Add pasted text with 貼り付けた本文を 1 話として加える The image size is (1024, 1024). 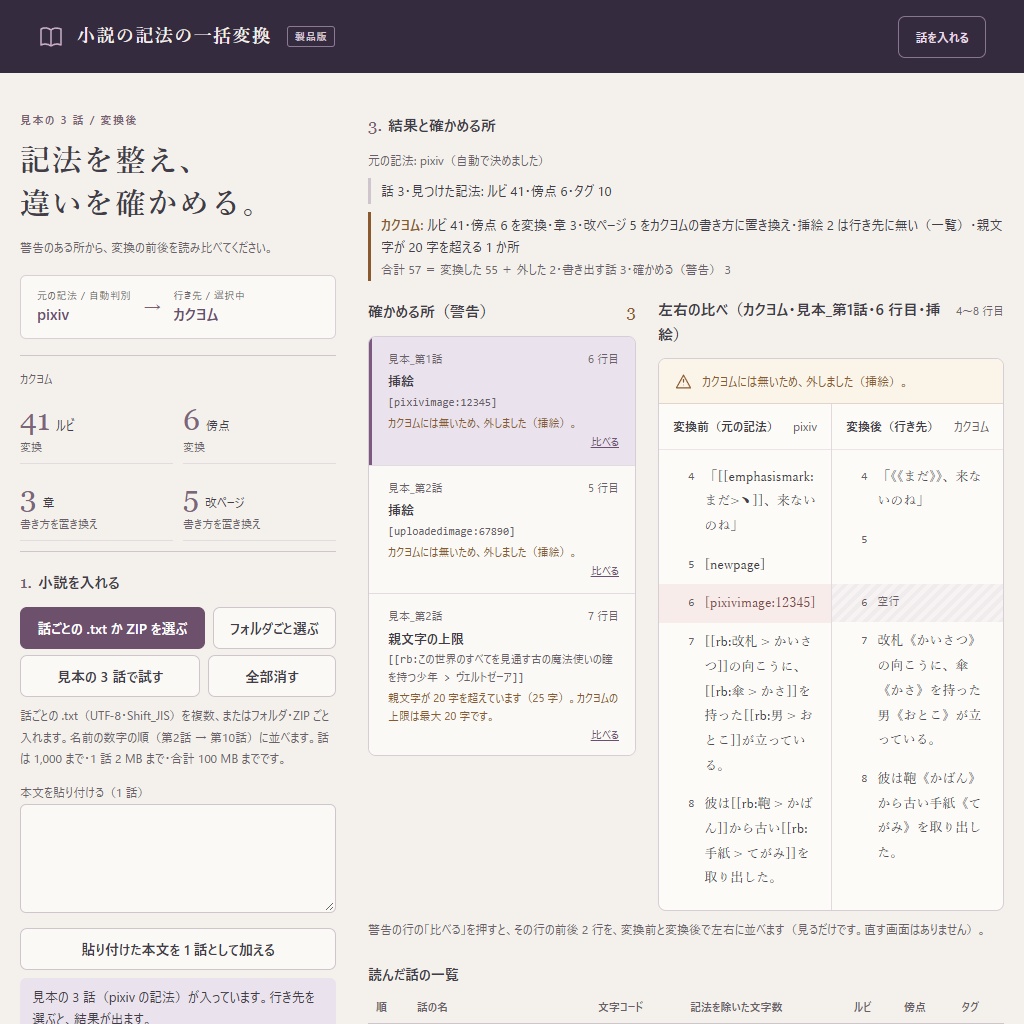178,949
